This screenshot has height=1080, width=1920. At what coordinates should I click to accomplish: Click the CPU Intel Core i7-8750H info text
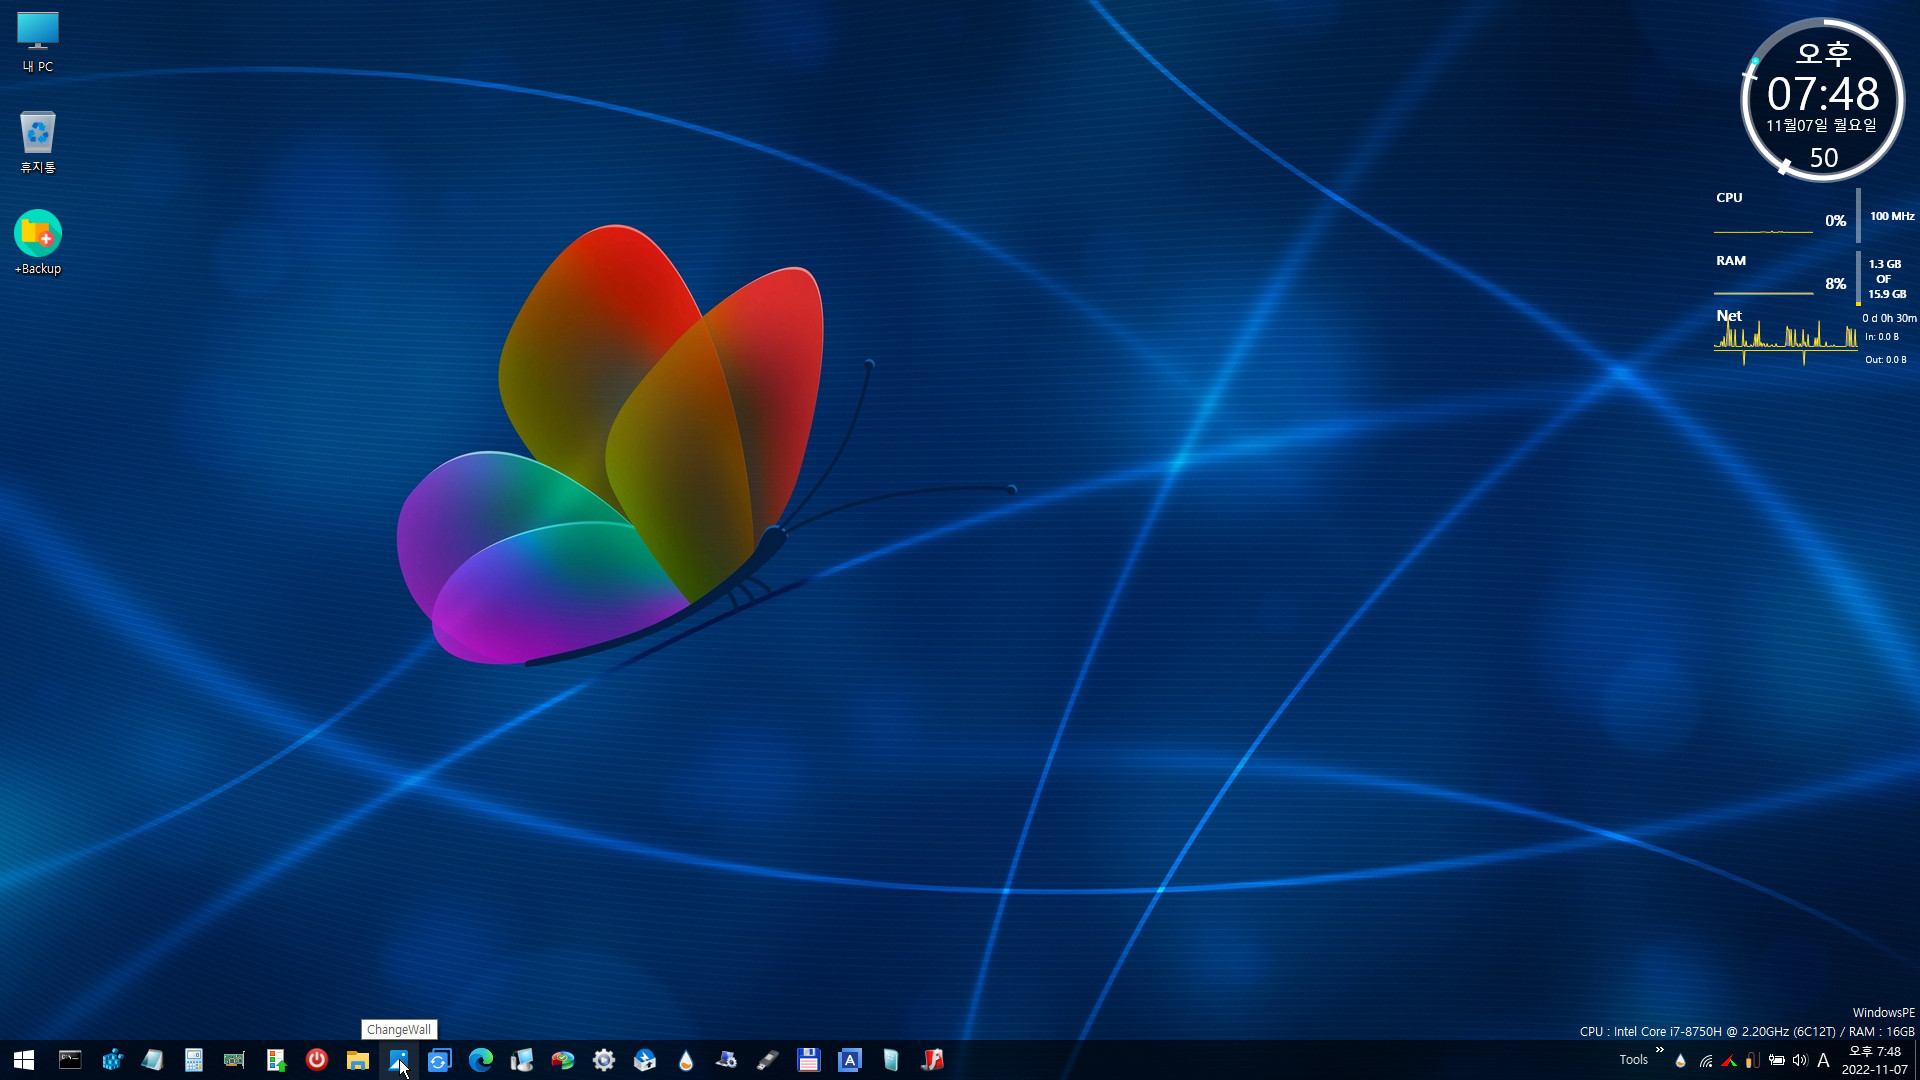point(1747,1031)
